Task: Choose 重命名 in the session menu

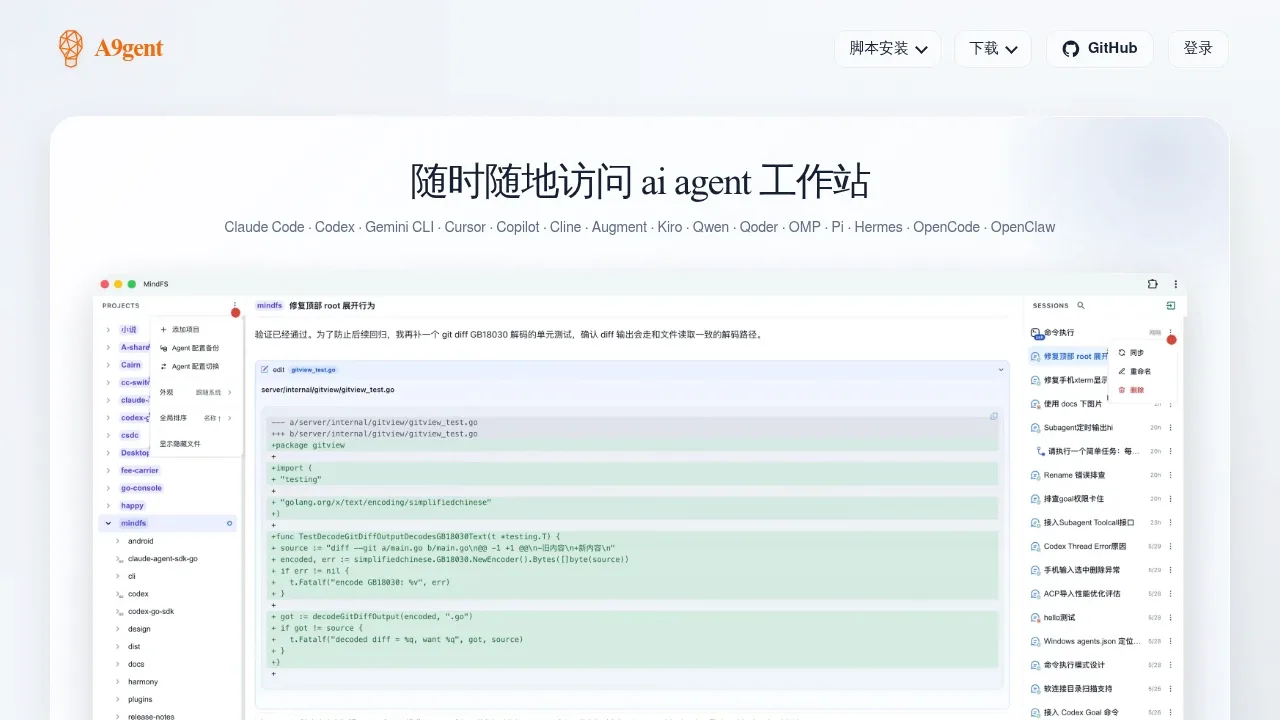Action: tap(1133, 371)
